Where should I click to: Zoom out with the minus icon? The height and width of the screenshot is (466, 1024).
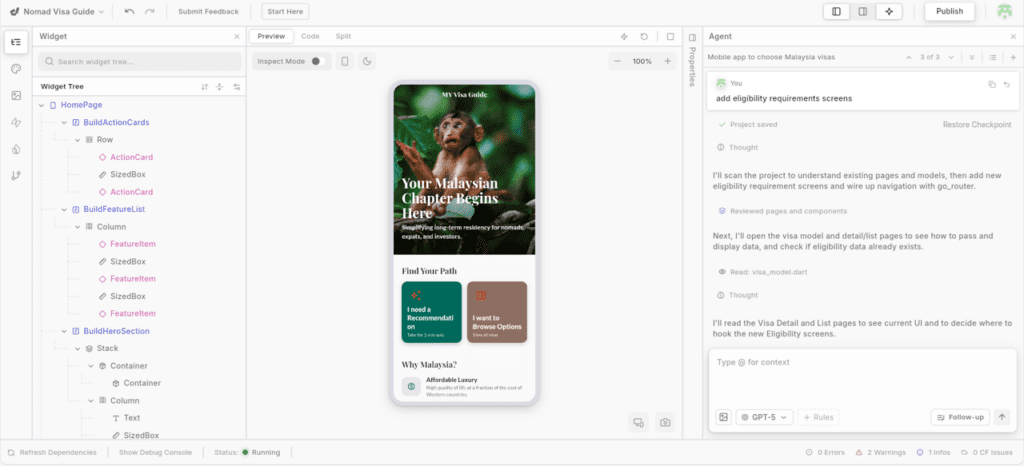617,61
